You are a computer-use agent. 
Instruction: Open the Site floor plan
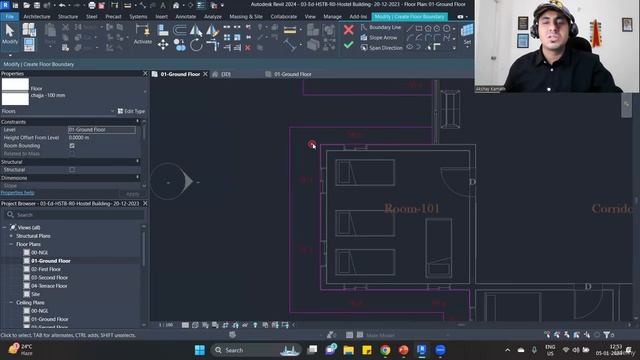coord(36,294)
